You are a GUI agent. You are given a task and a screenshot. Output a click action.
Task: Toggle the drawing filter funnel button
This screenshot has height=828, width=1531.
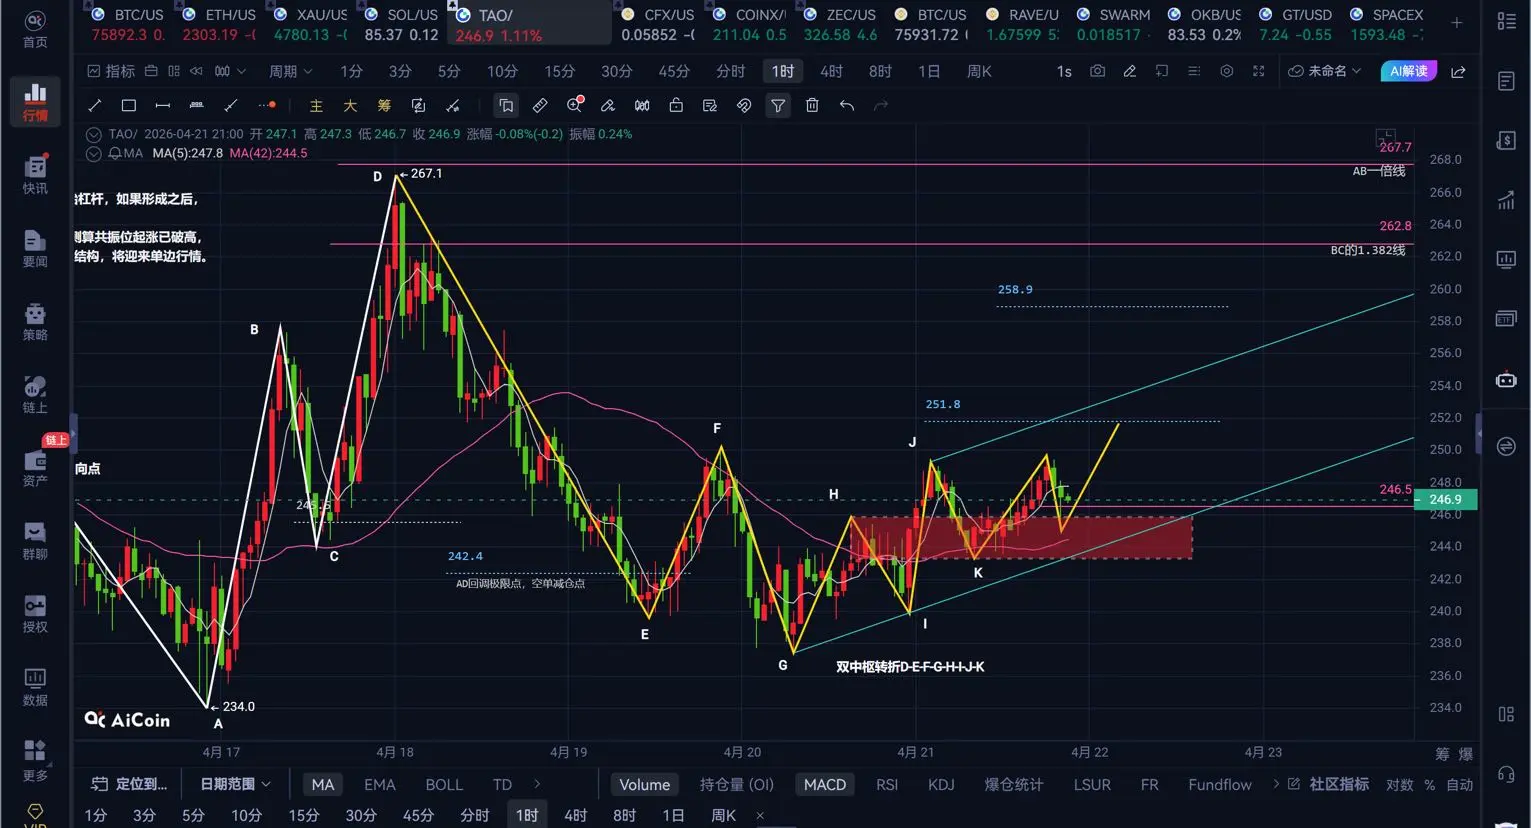[x=778, y=105]
